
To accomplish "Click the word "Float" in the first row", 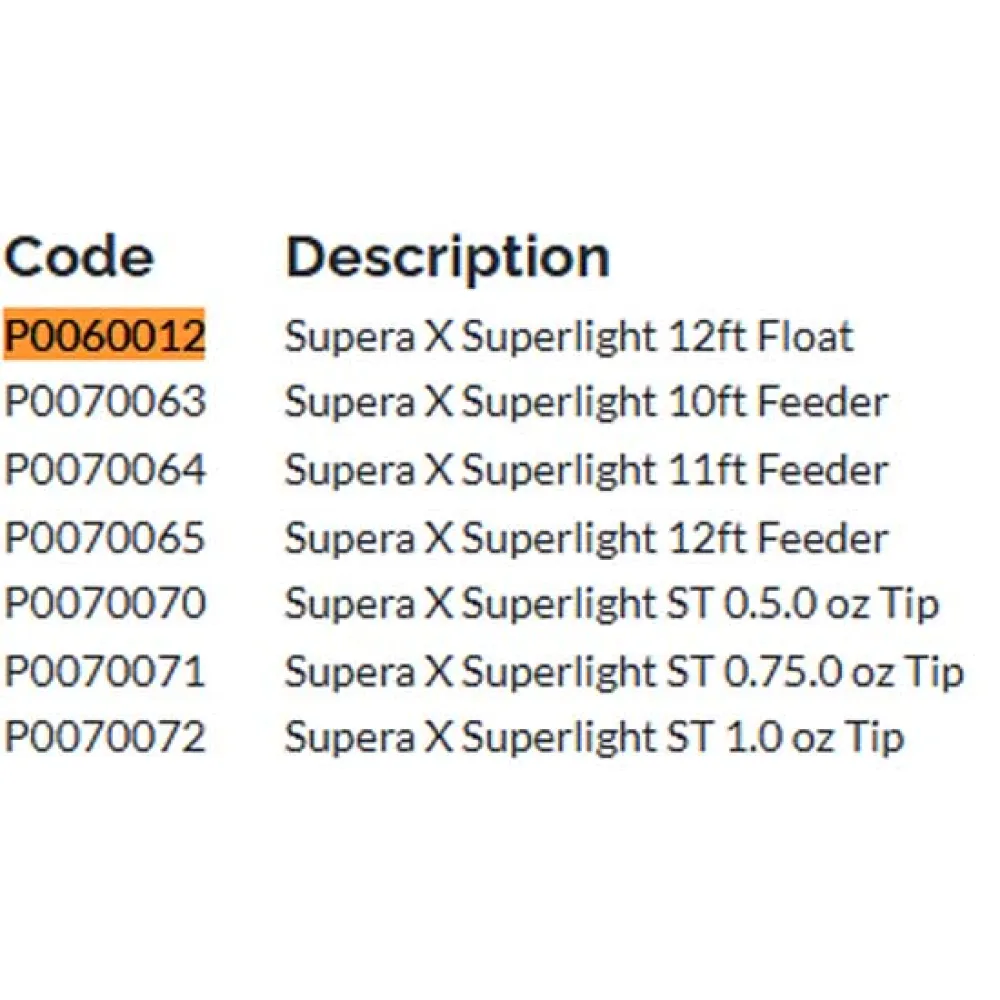I will pyautogui.click(x=805, y=336).
